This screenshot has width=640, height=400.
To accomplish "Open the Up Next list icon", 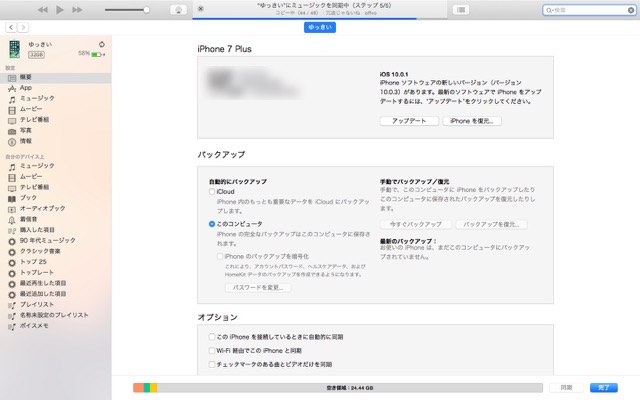I will [x=461, y=10].
